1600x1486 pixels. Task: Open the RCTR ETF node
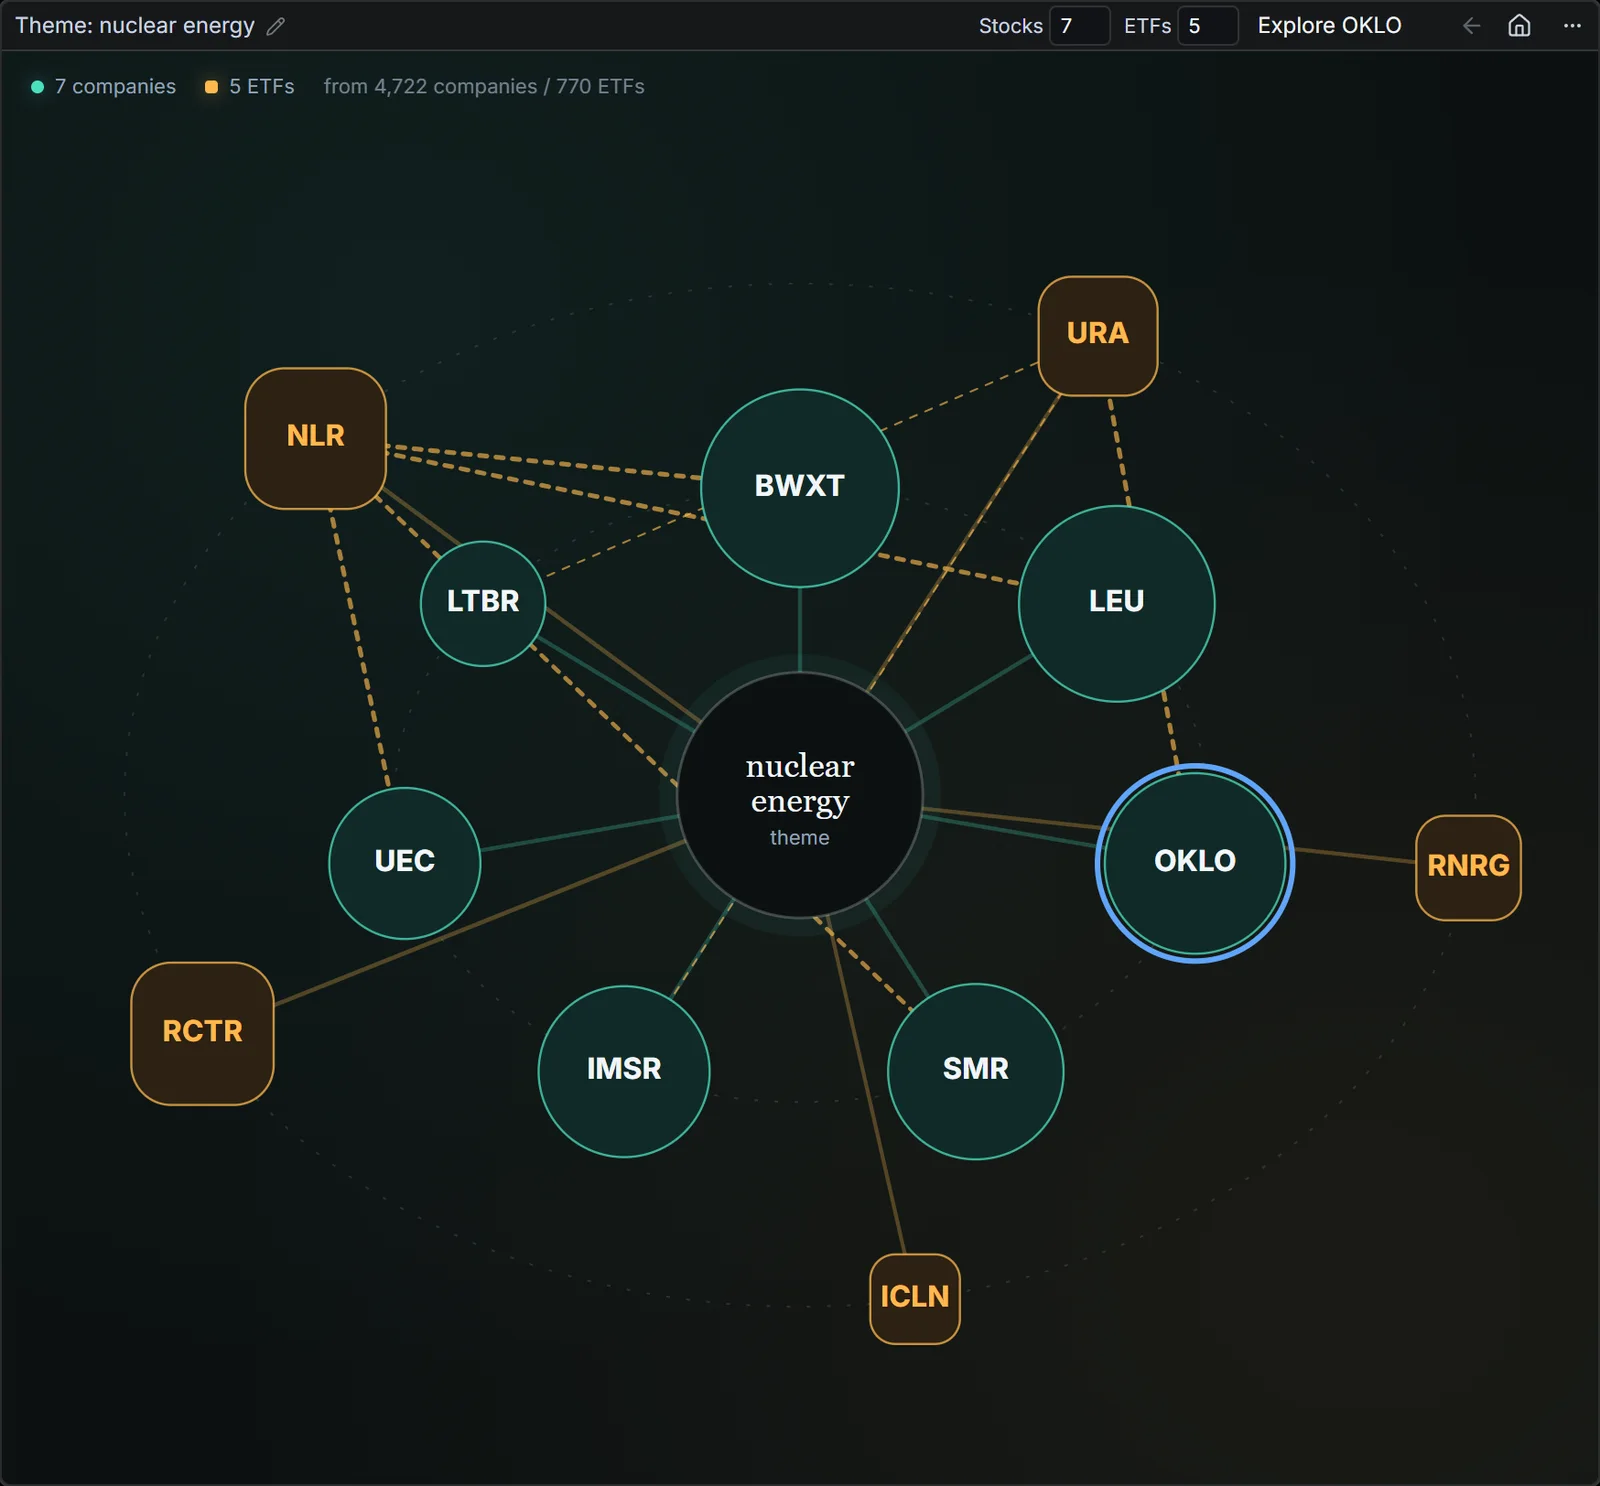203,1033
